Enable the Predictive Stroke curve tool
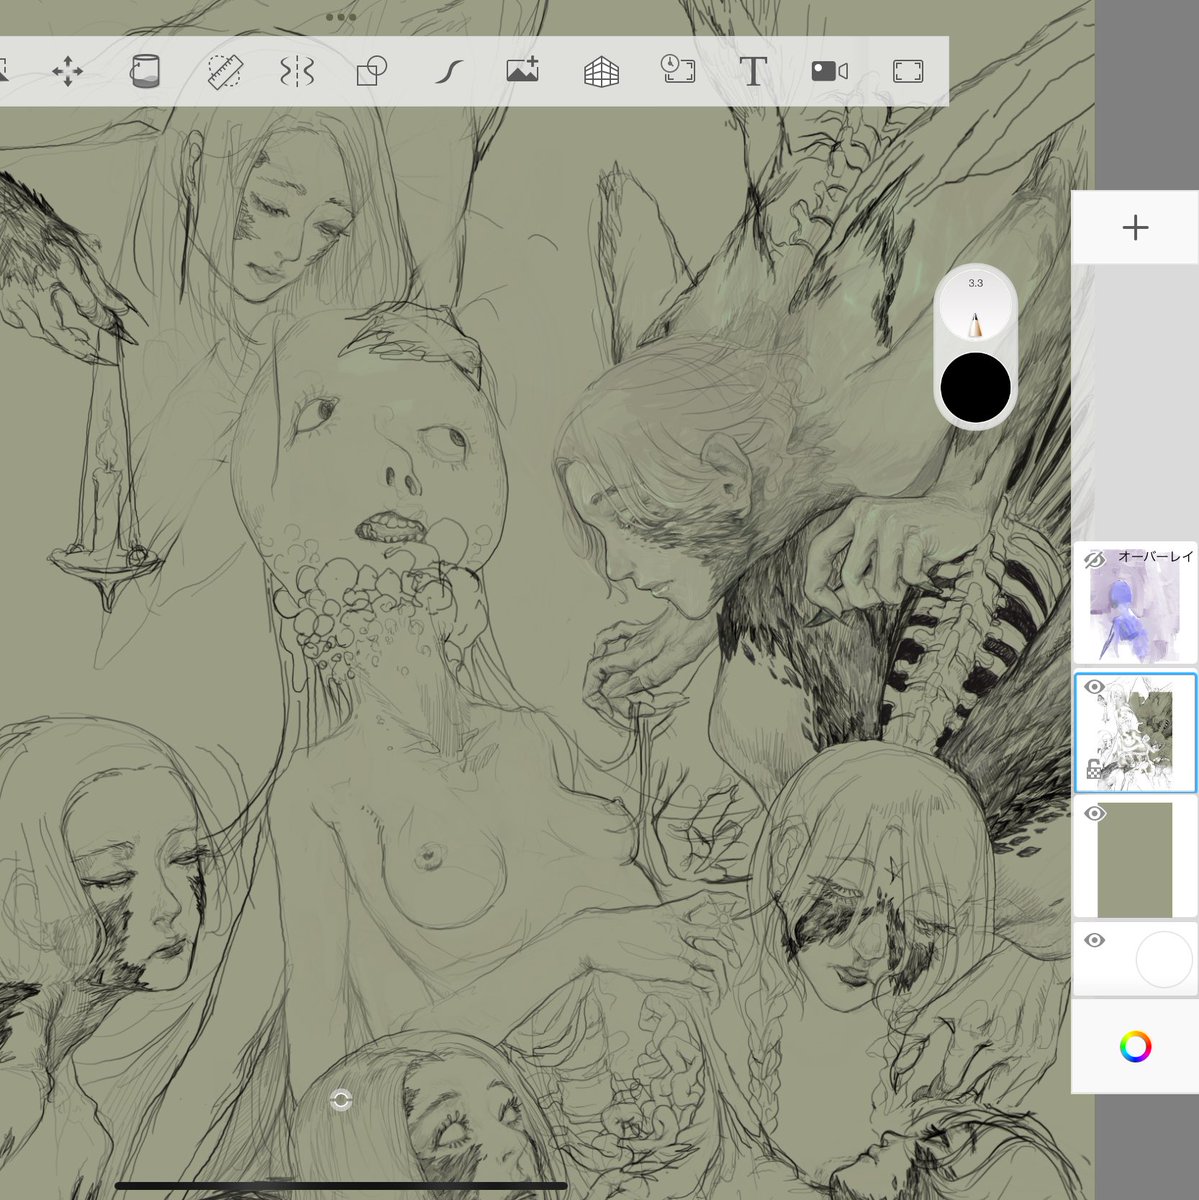Screen dimensions: 1199x1200 click(x=449, y=72)
